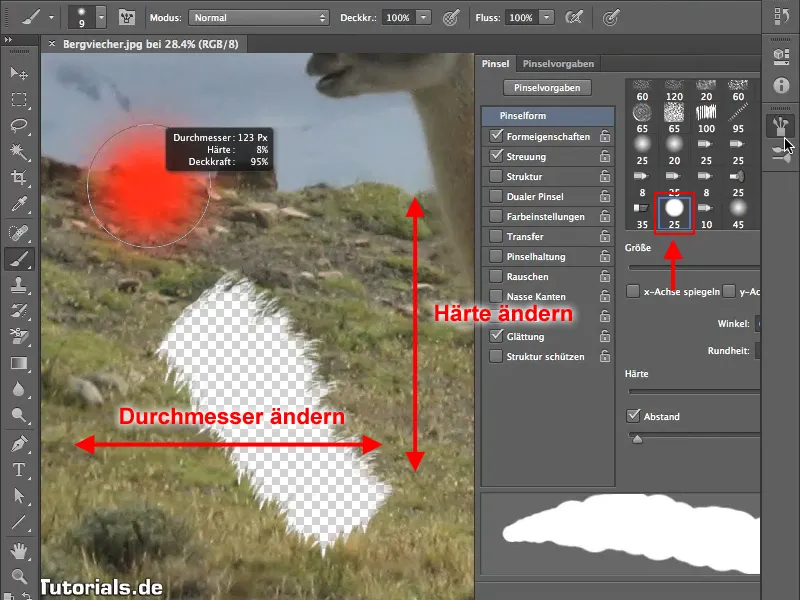Select the Line tool

coord(19,522)
